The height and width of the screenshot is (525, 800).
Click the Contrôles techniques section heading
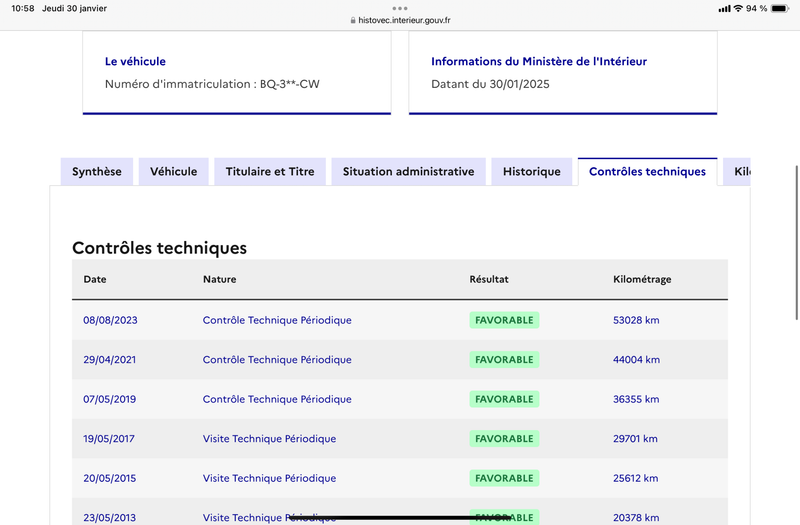tap(159, 248)
